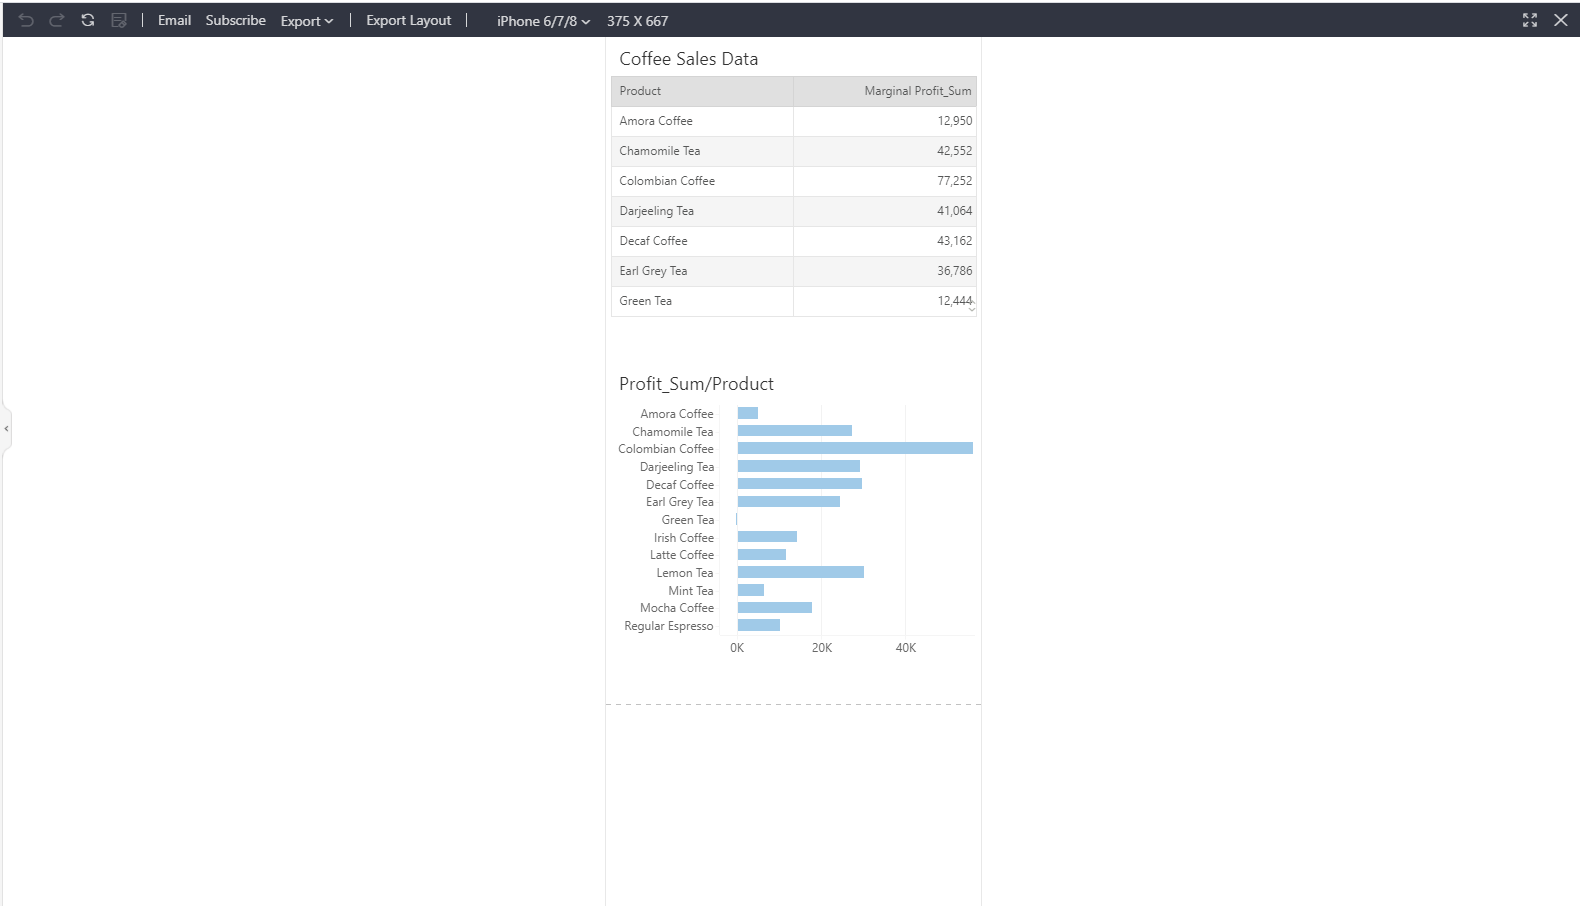Collapse the left side panel handle
The image size is (1580, 906).
6,429
